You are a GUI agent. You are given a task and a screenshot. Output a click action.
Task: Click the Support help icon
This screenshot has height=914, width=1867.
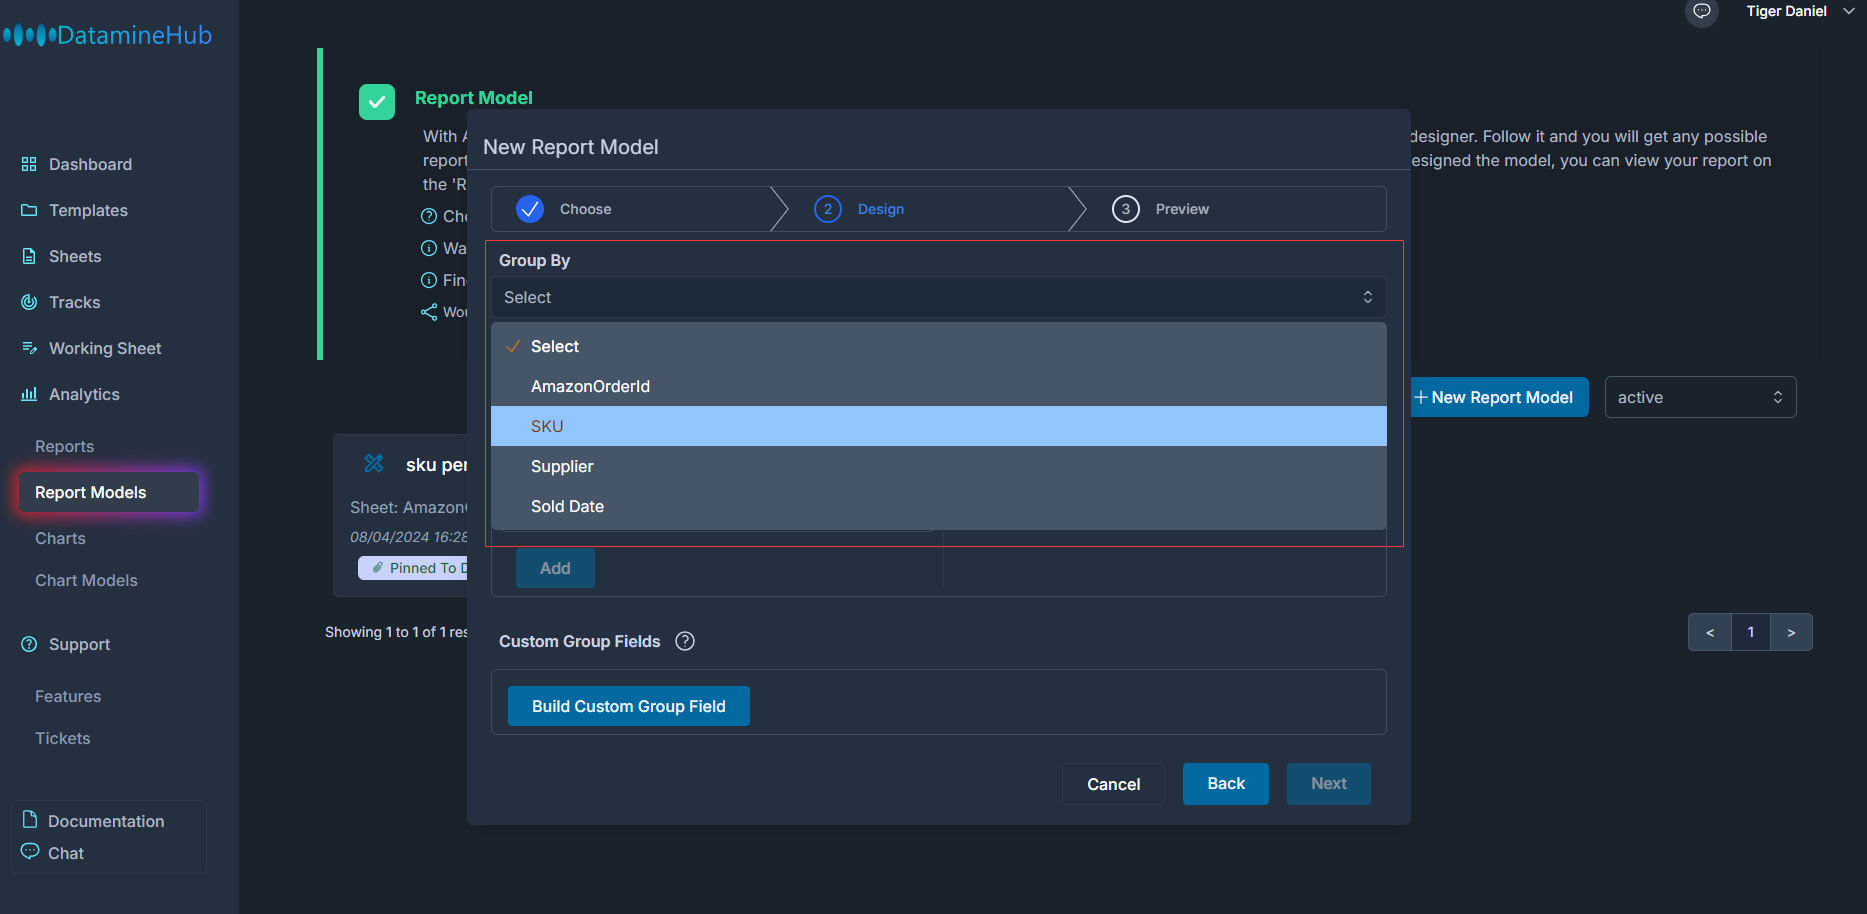[x=29, y=644]
